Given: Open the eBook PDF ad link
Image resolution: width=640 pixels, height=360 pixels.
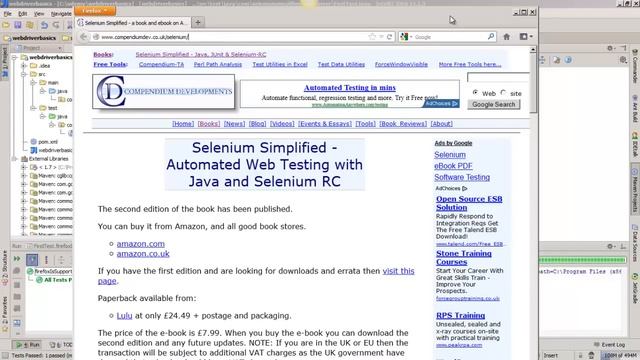Looking at the screenshot, I should [x=453, y=166].
